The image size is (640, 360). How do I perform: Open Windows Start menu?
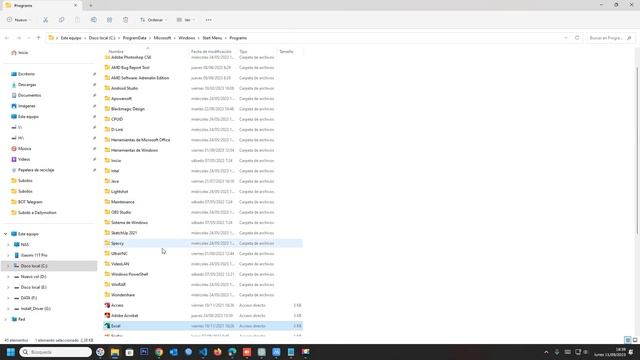[11, 352]
